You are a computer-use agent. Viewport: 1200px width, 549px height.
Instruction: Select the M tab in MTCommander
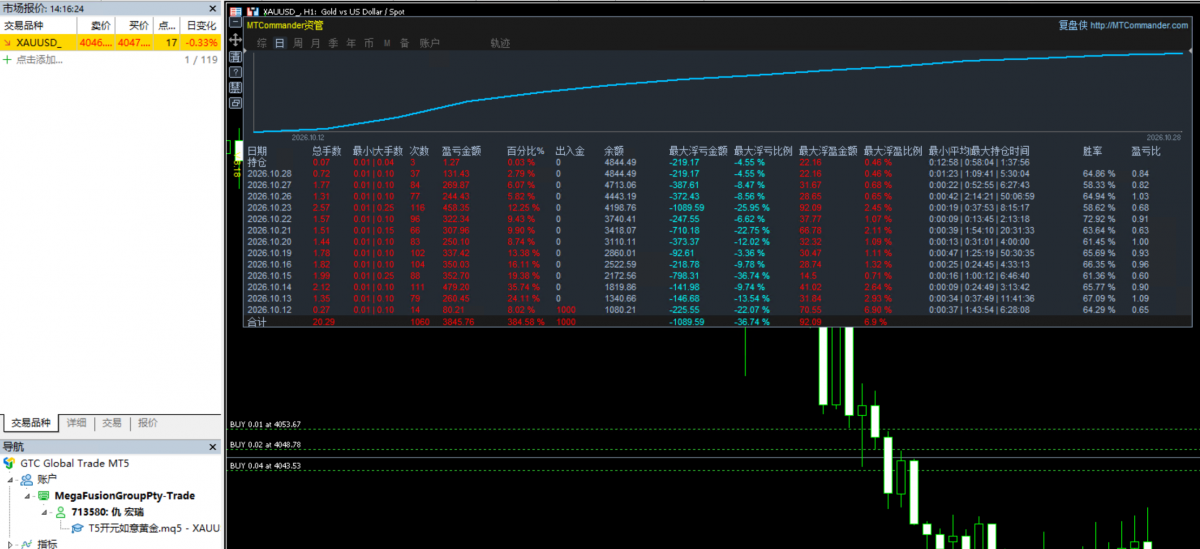pos(387,43)
